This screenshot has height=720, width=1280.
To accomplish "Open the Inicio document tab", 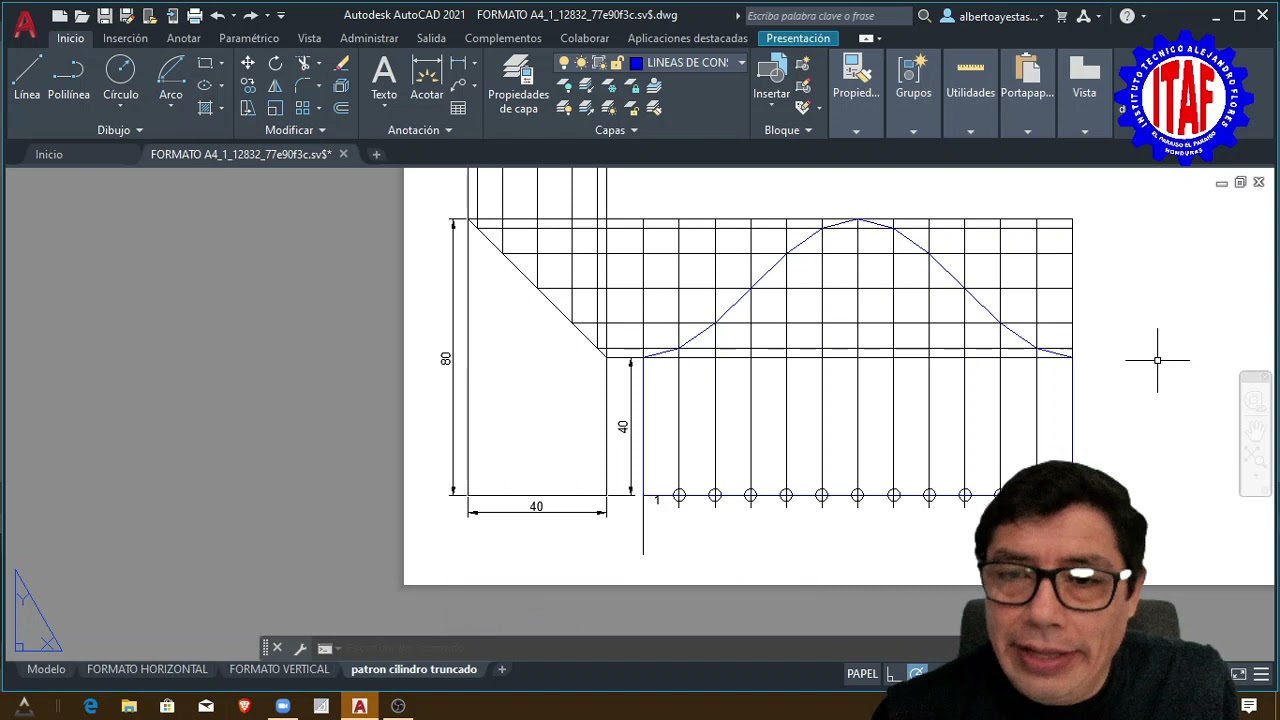I will (x=49, y=154).
